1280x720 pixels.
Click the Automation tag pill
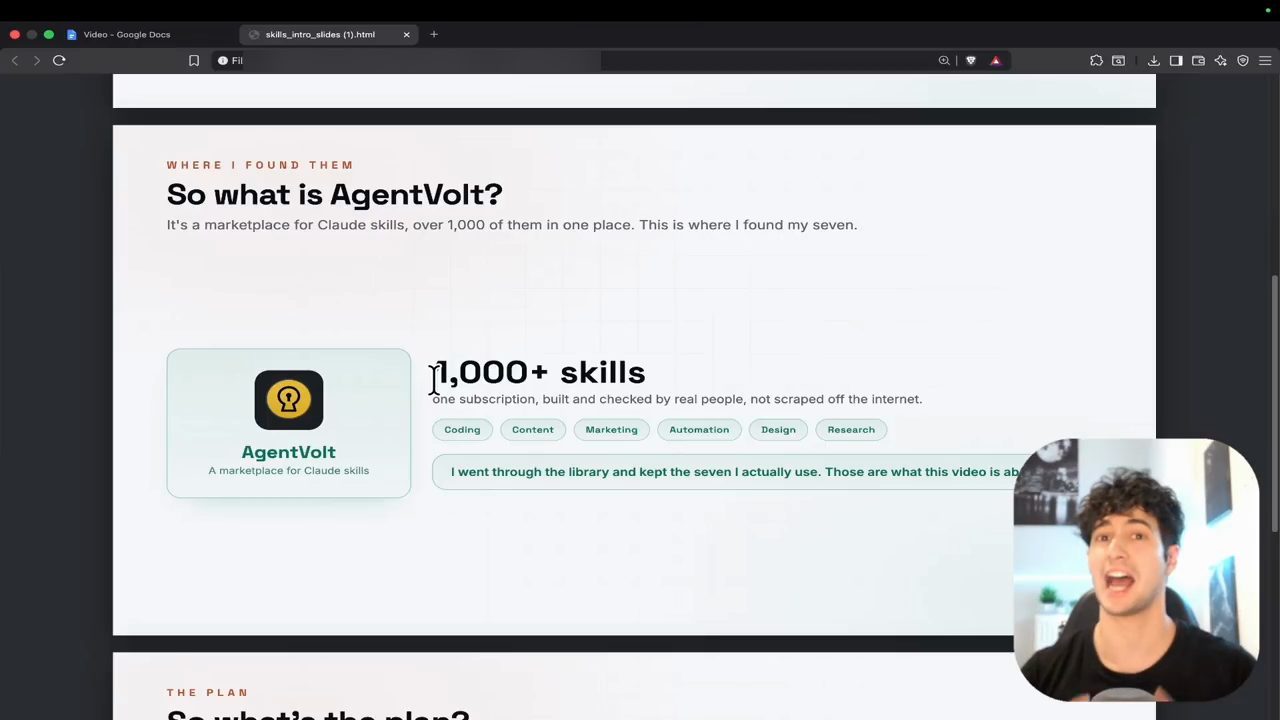699,430
